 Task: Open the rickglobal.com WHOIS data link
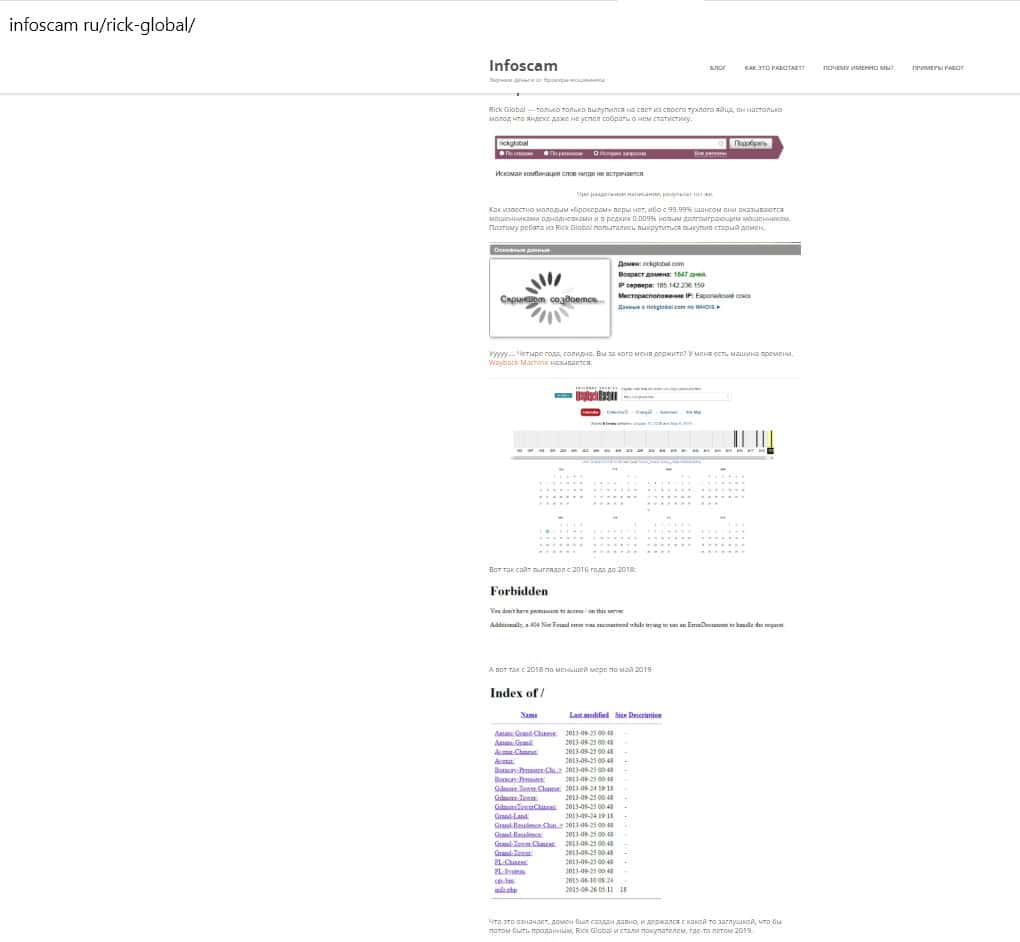point(669,307)
